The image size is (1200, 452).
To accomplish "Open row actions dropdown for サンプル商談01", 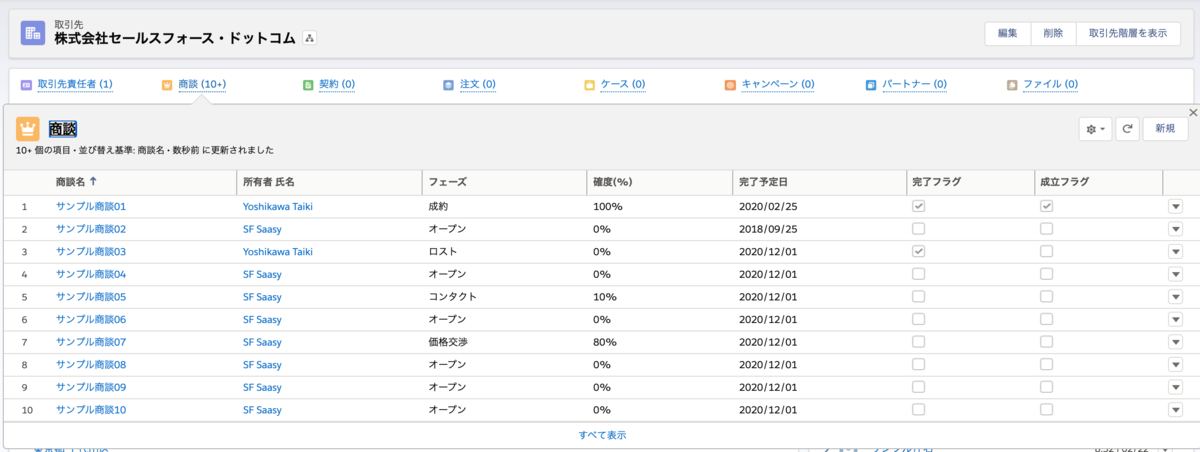I will [x=1175, y=206].
